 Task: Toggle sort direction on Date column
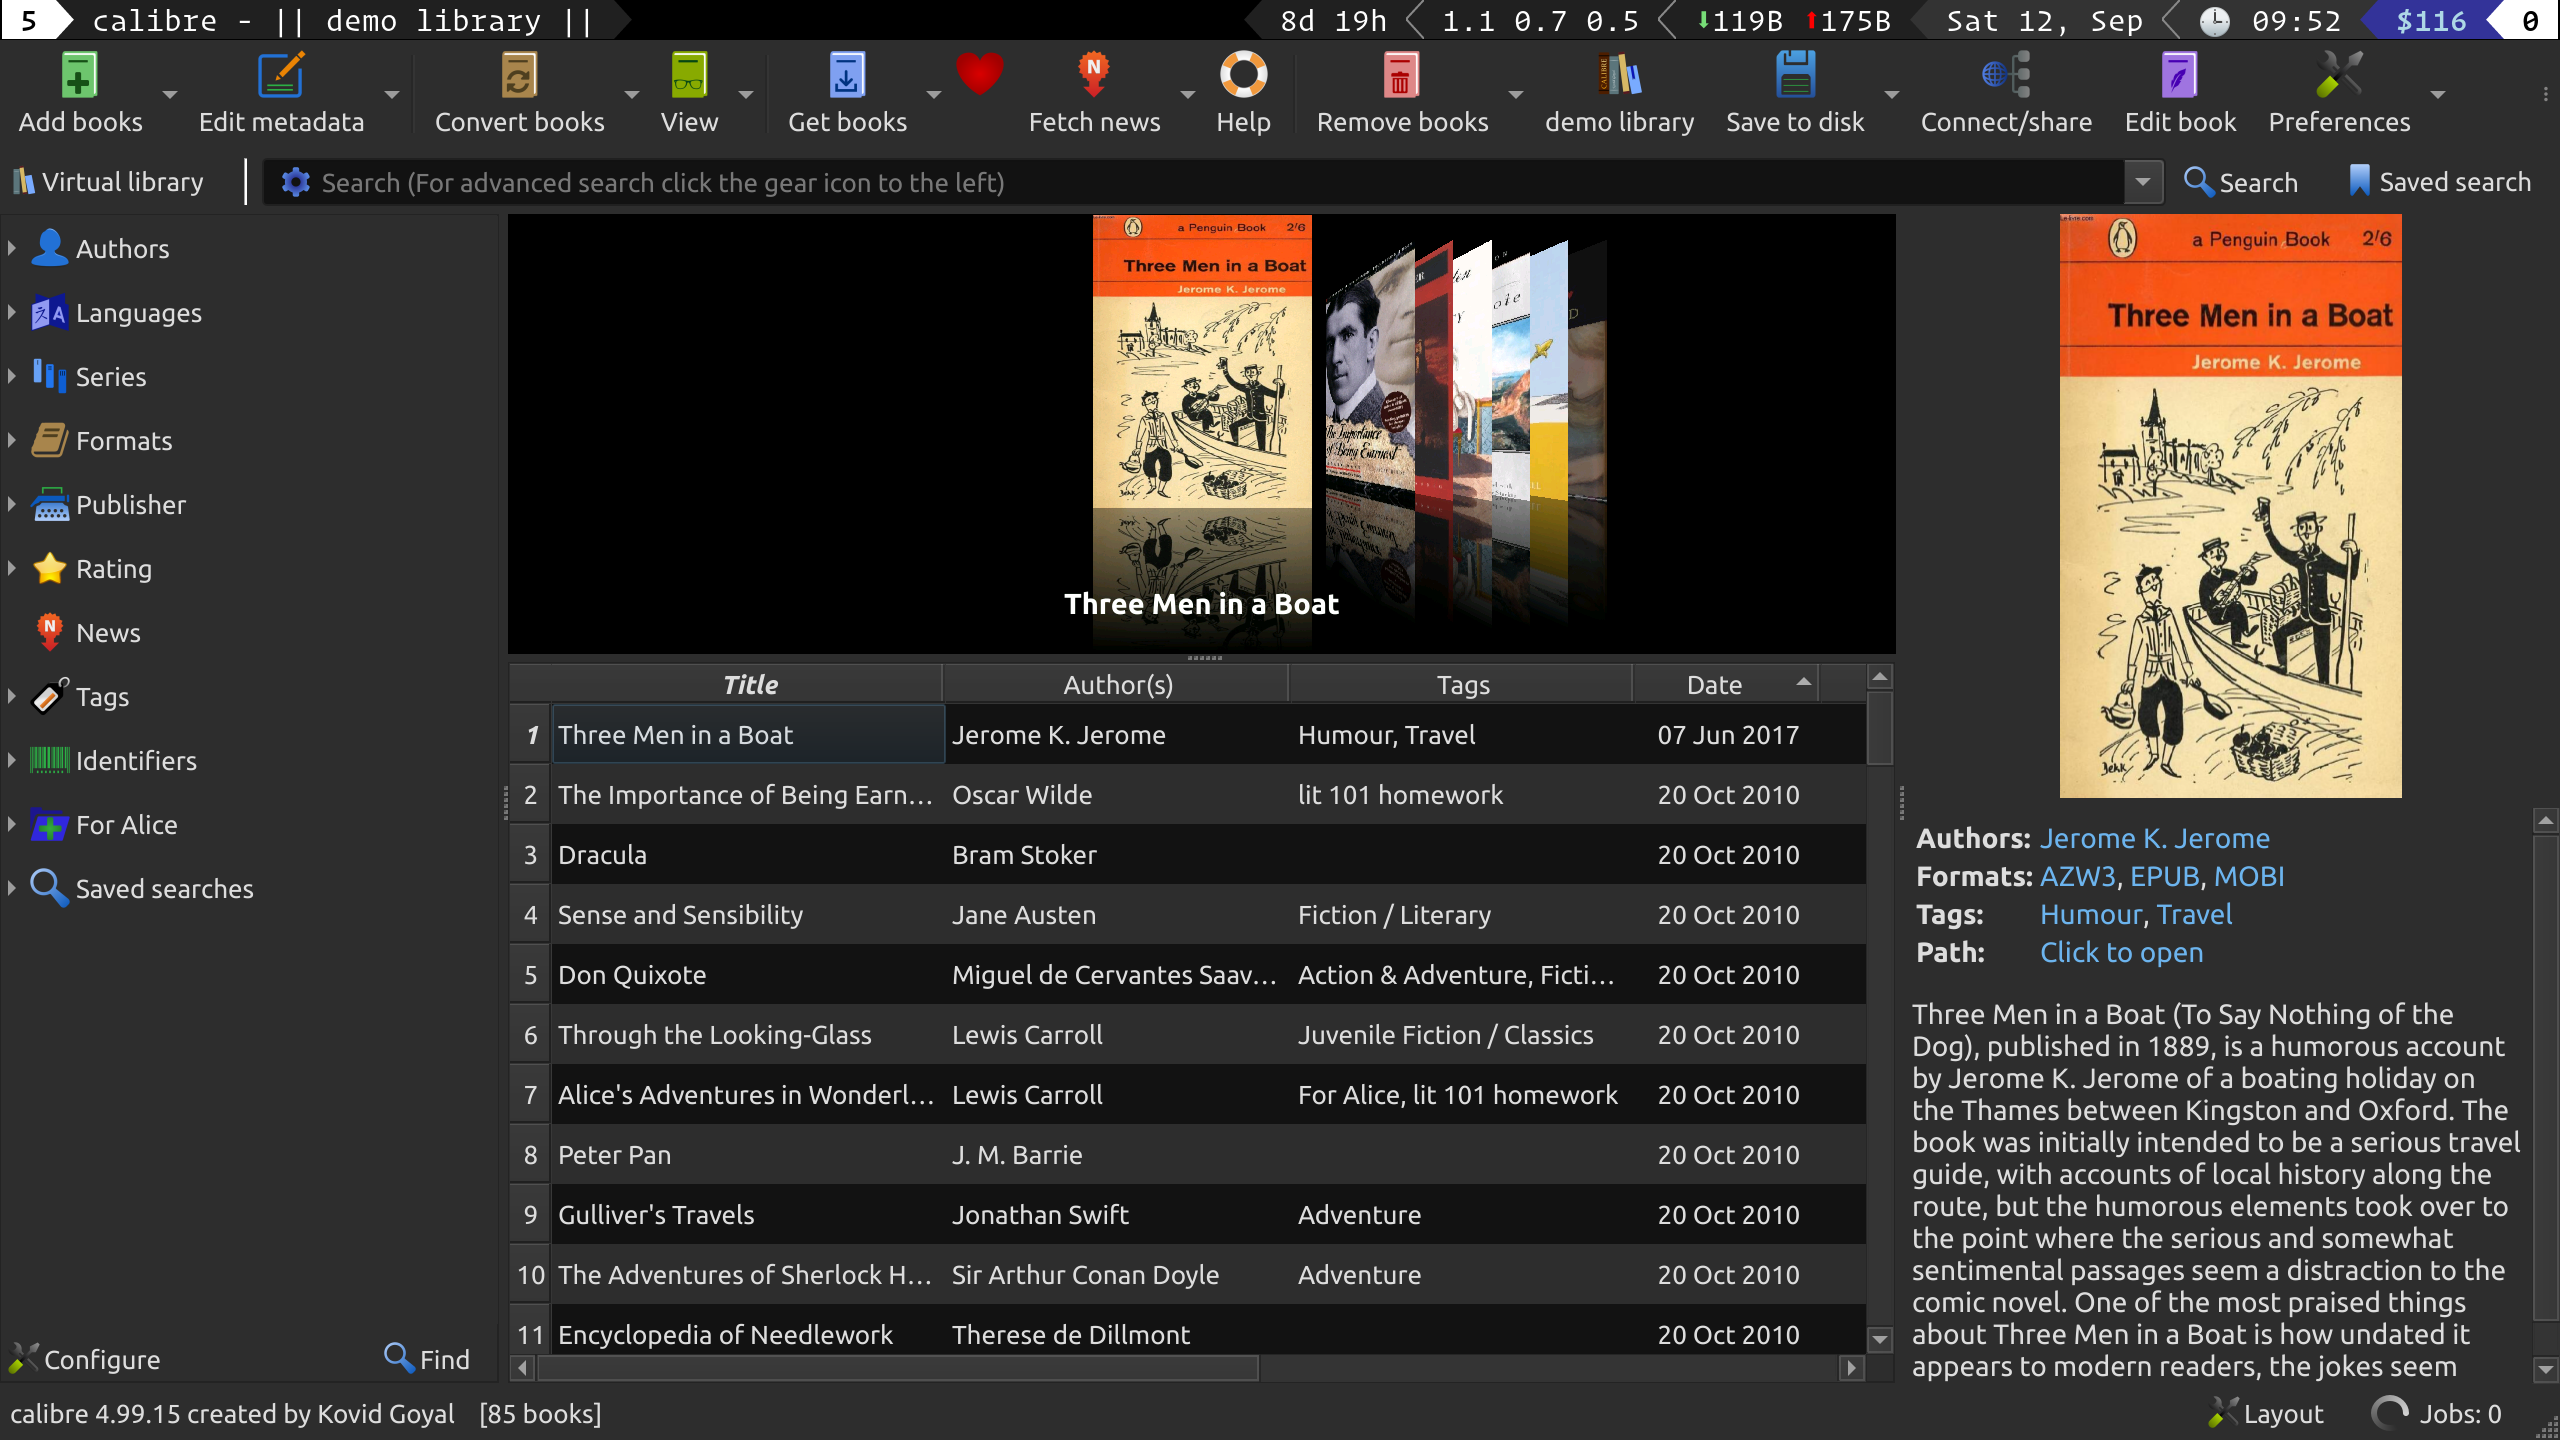coord(1712,684)
